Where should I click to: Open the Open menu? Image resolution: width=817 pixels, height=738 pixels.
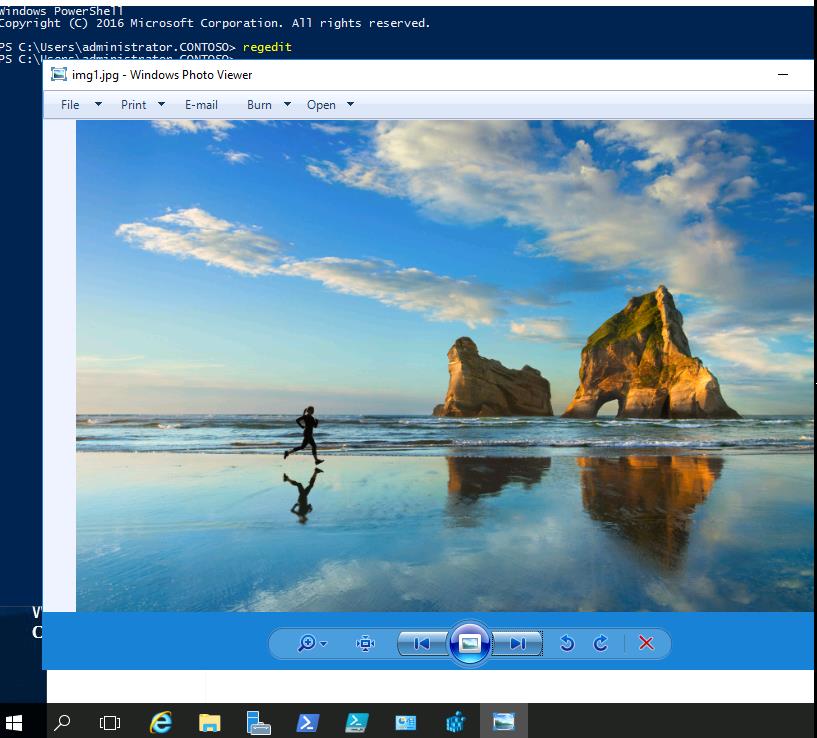[321, 105]
